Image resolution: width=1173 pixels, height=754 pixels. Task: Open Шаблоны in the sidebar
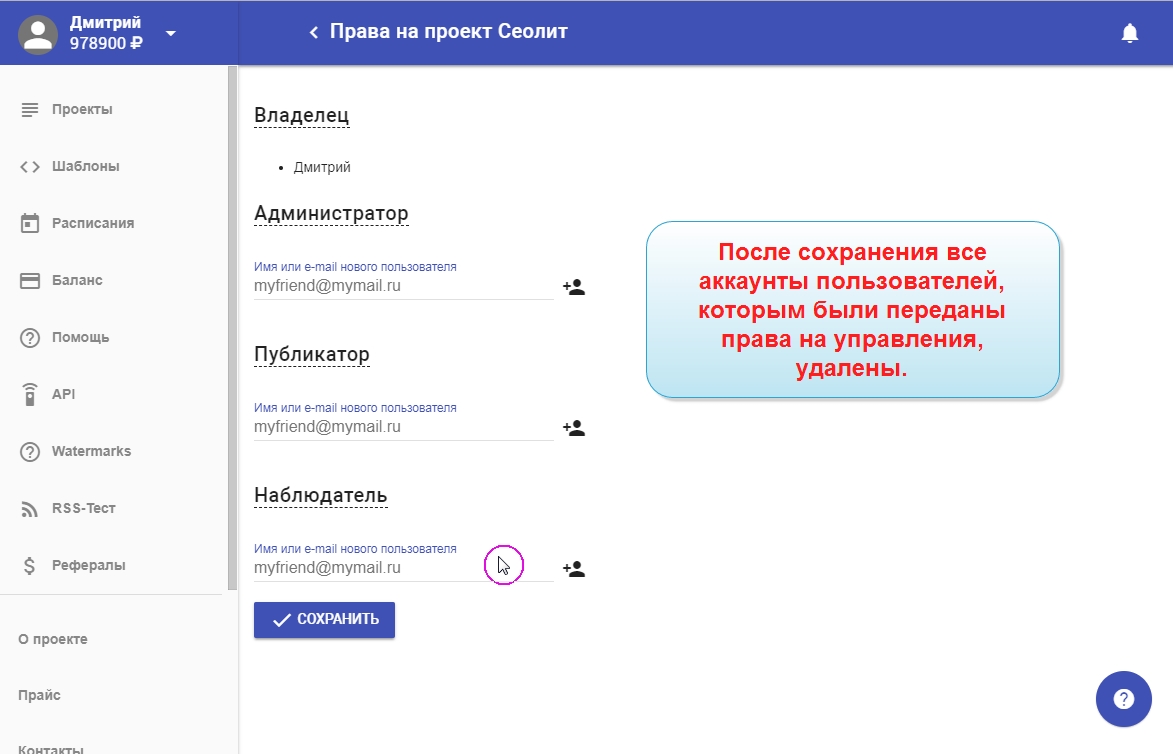[85, 166]
